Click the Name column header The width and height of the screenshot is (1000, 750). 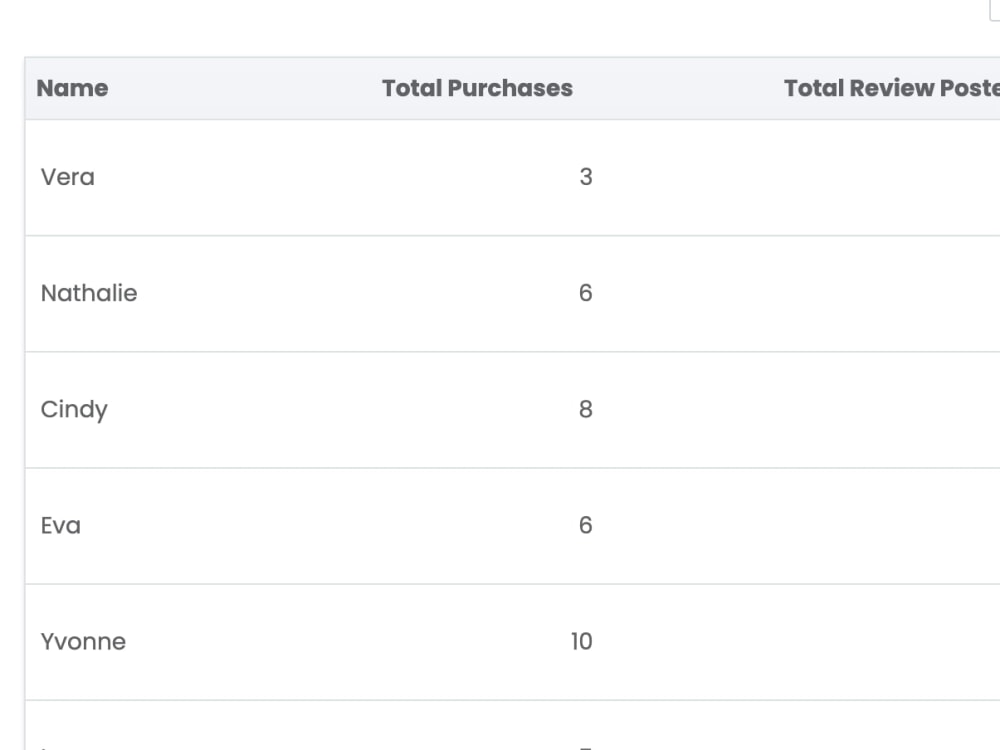click(71, 88)
